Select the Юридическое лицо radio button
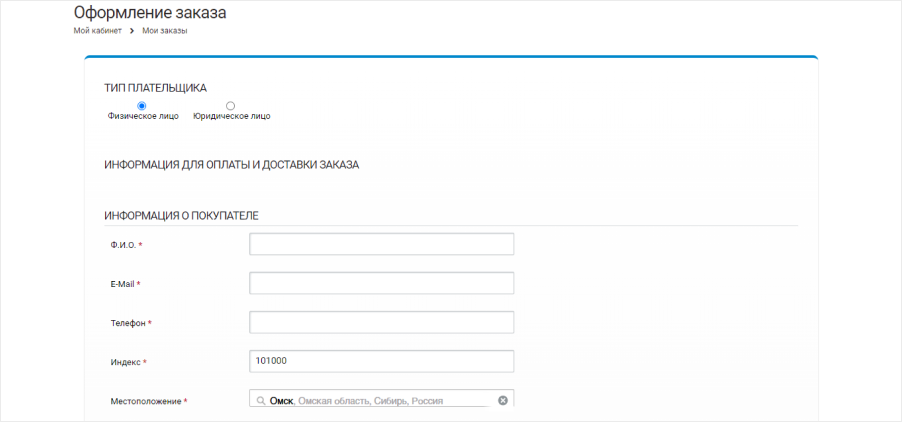Screen dimensions: 902x422 [231, 105]
